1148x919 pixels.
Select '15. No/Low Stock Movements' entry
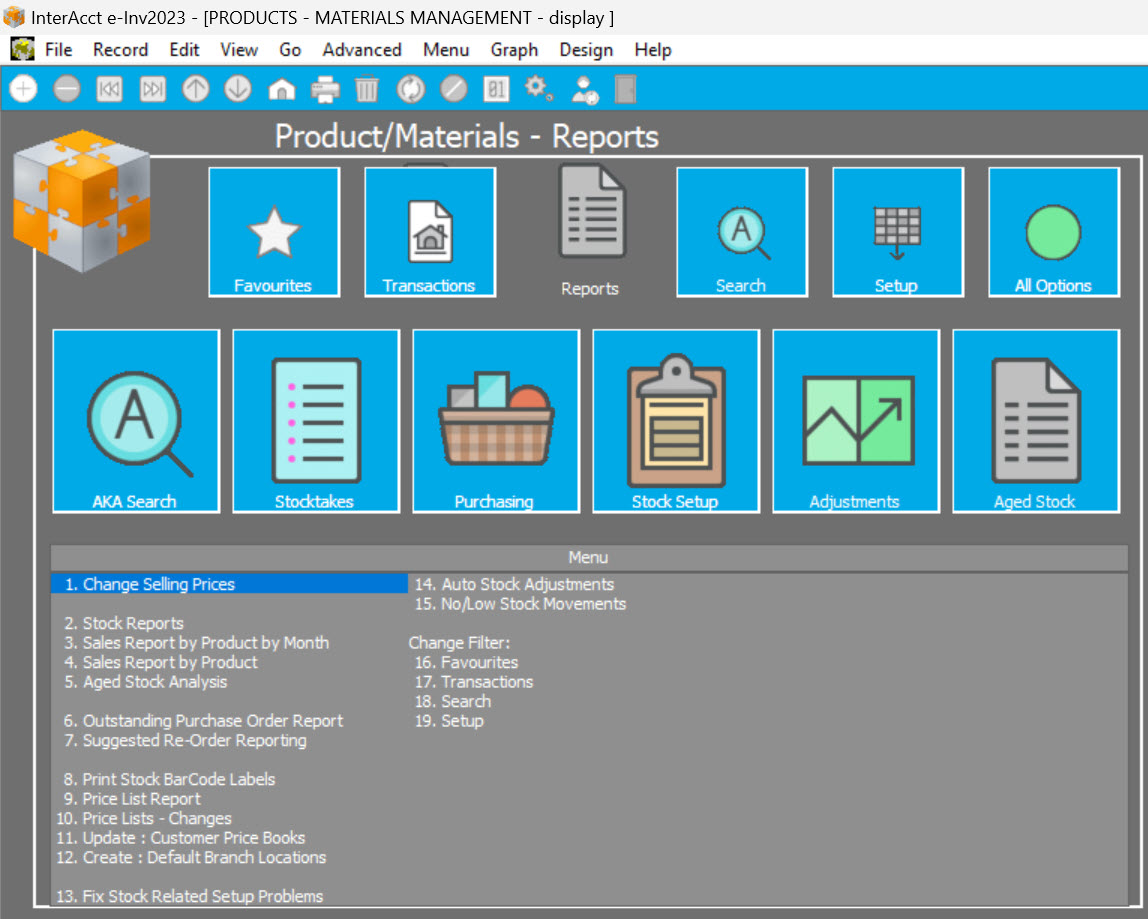[x=521, y=603]
